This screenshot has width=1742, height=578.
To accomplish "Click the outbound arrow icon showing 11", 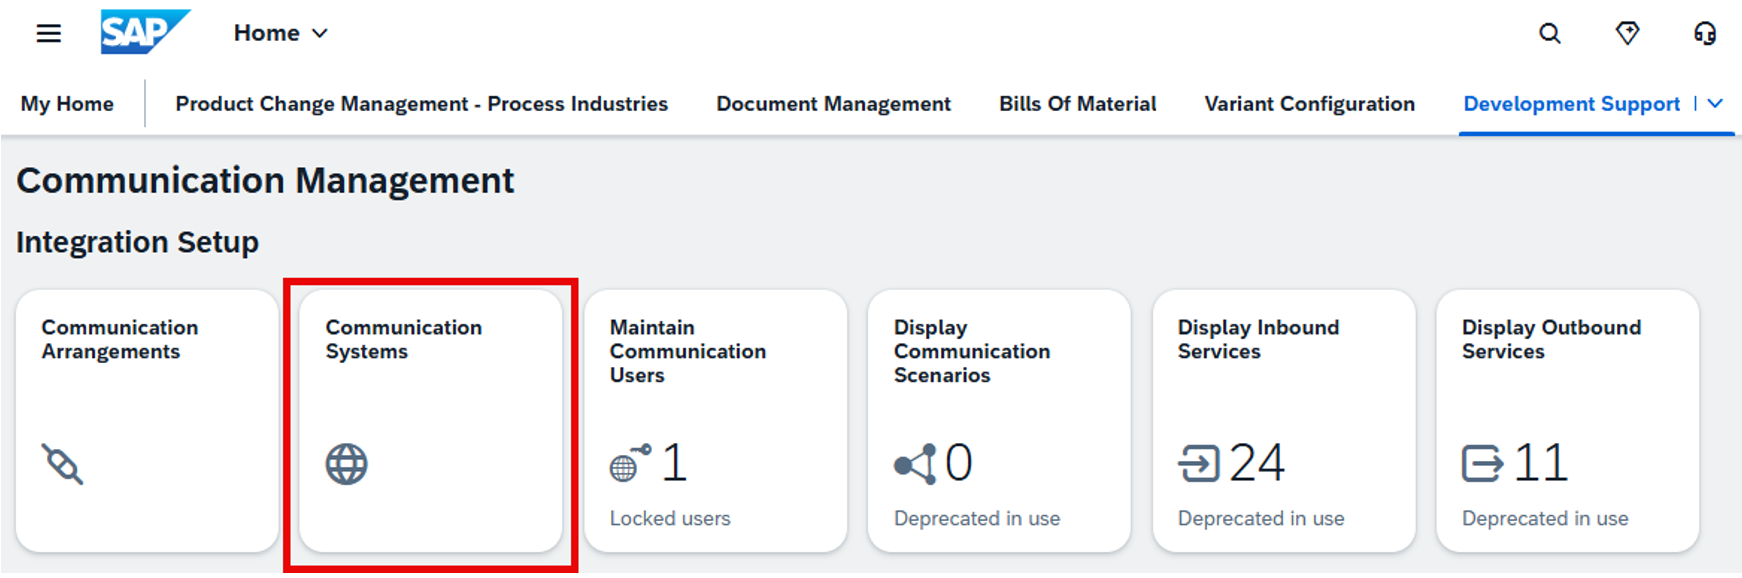I will [1482, 464].
